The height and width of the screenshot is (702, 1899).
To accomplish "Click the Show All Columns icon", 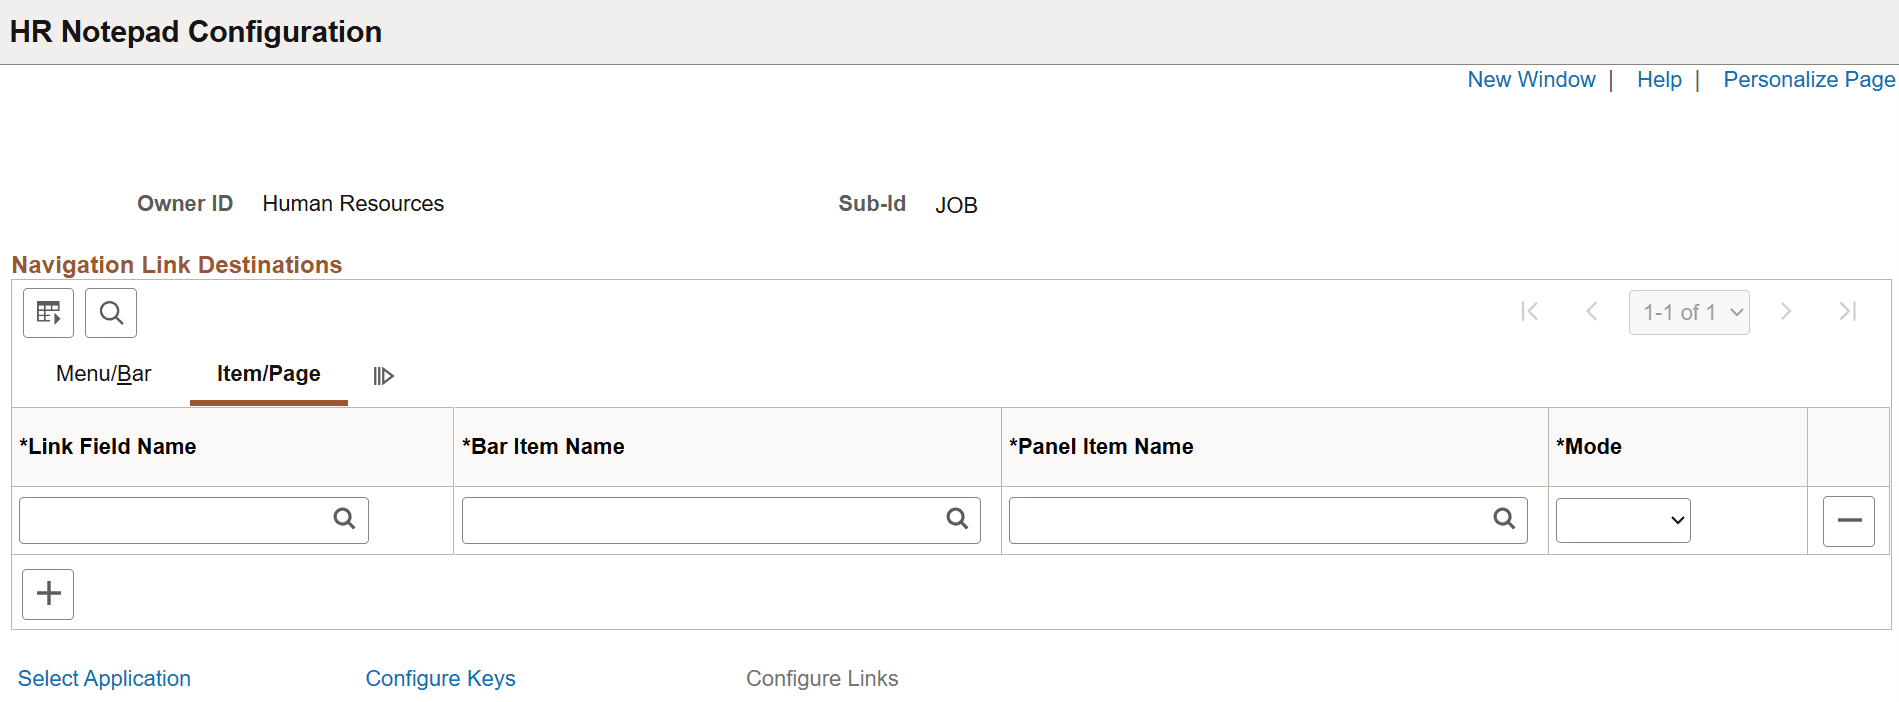I will [x=383, y=376].
